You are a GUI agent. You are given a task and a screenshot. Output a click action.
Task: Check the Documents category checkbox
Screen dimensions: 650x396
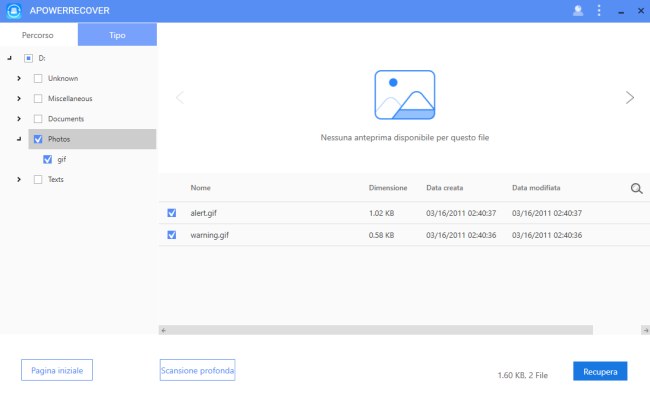pos(38,119)
